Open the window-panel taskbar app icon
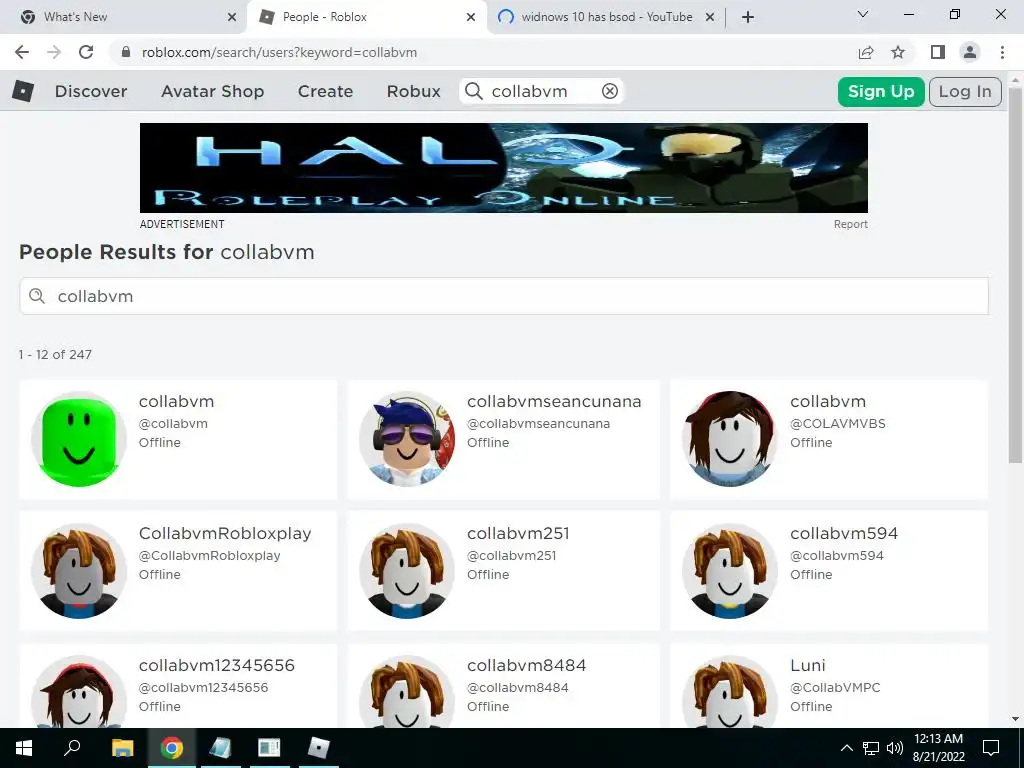 269,748
